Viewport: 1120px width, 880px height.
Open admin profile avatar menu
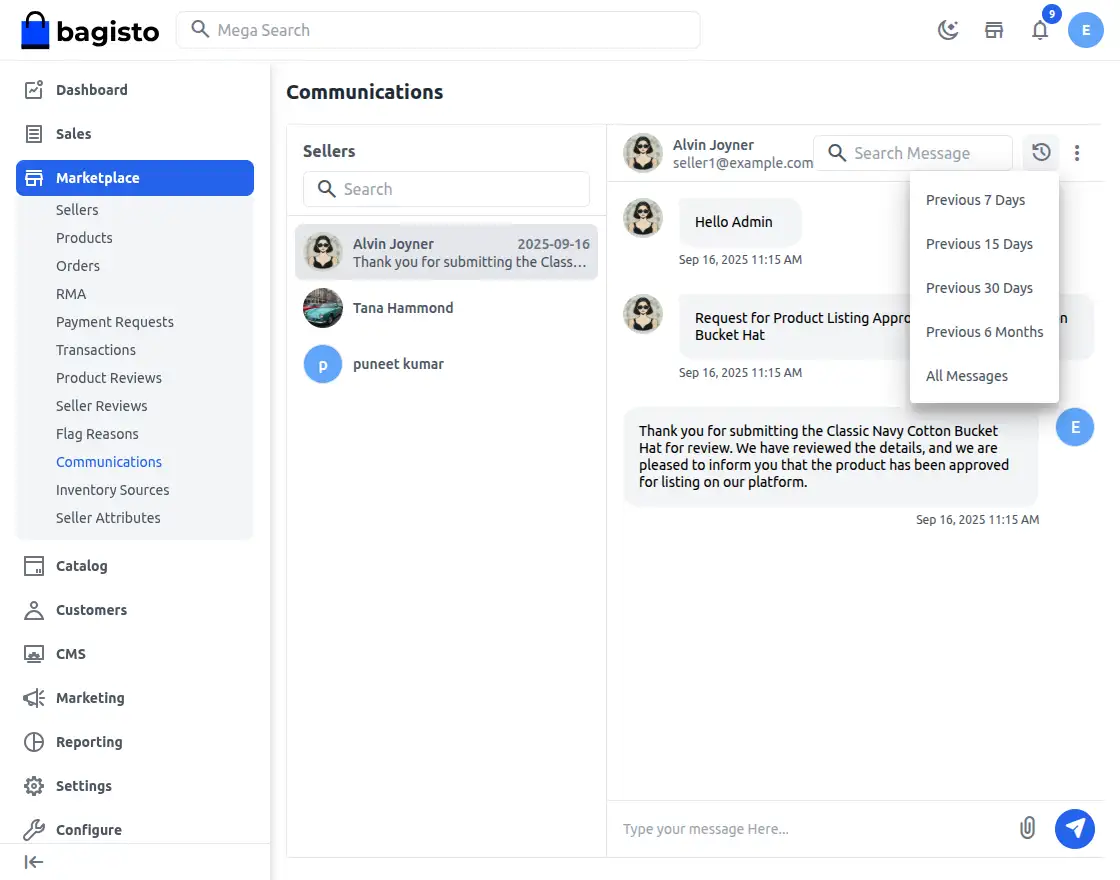click(1085, 30)
